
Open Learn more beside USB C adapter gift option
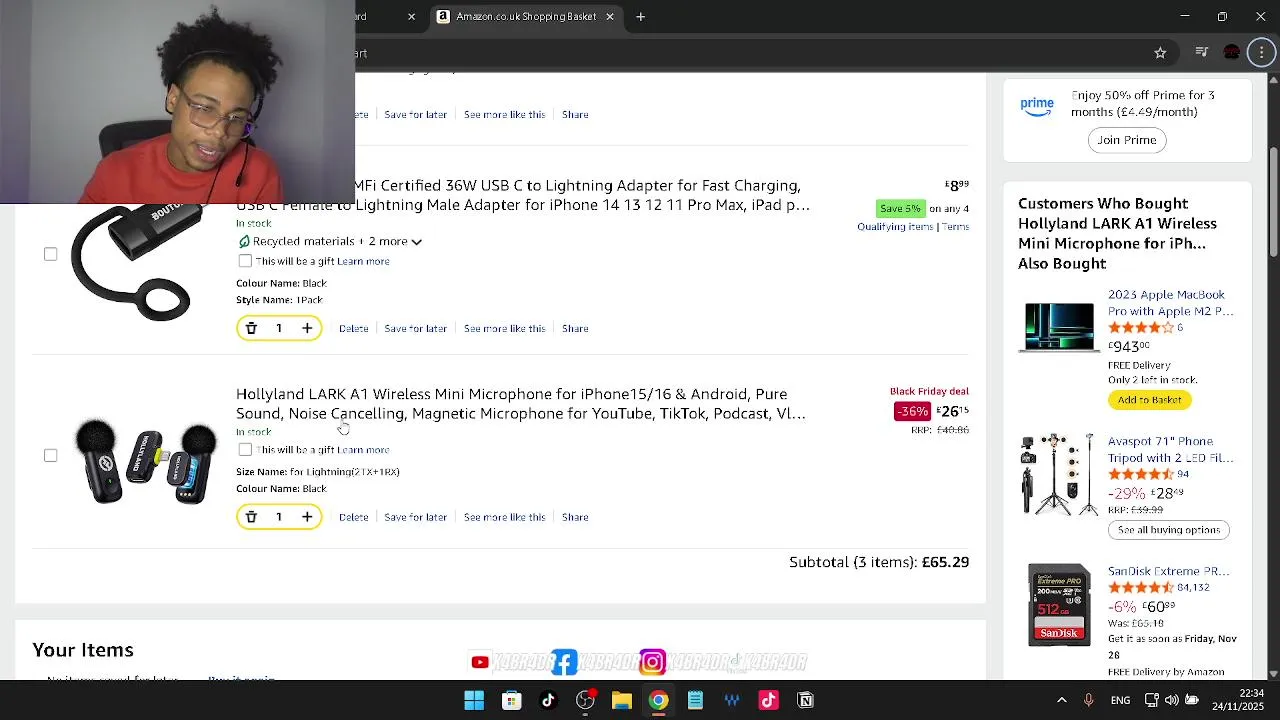tap(363, 261)
